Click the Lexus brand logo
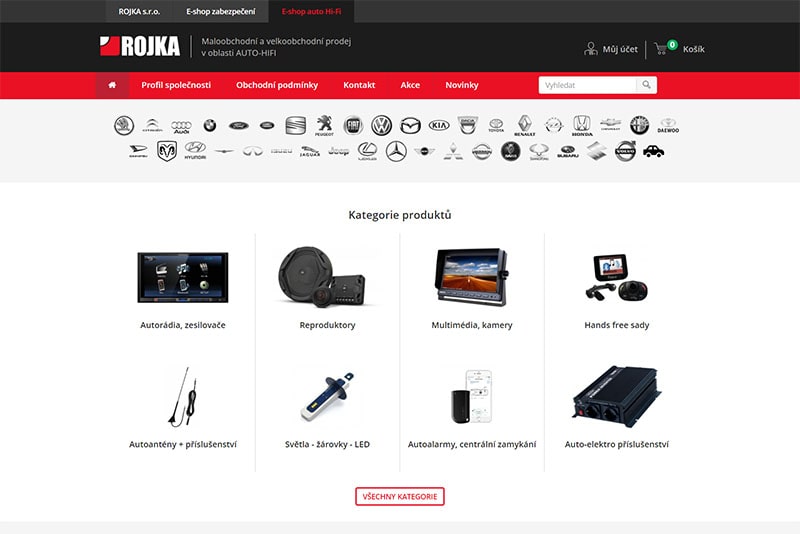This screenshot has height=534, width=800. pos(367,151)
